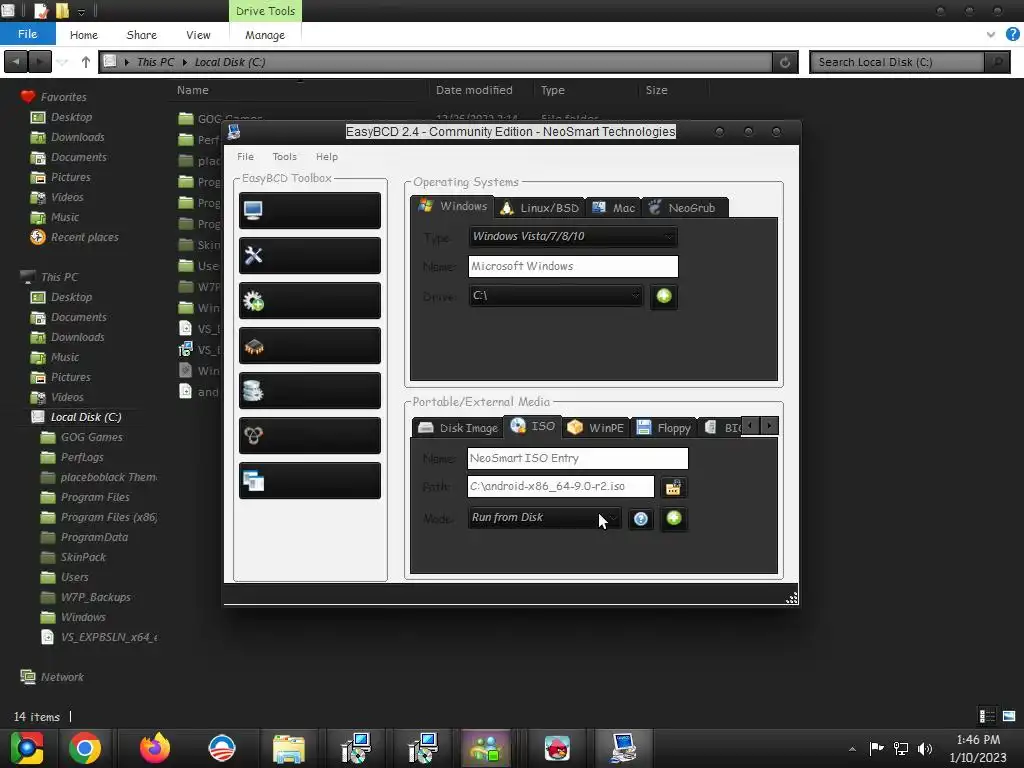The height and width of the screenshot is (768, 1024).
Task: Click the ISO path text field
Action: pos(560,487)
